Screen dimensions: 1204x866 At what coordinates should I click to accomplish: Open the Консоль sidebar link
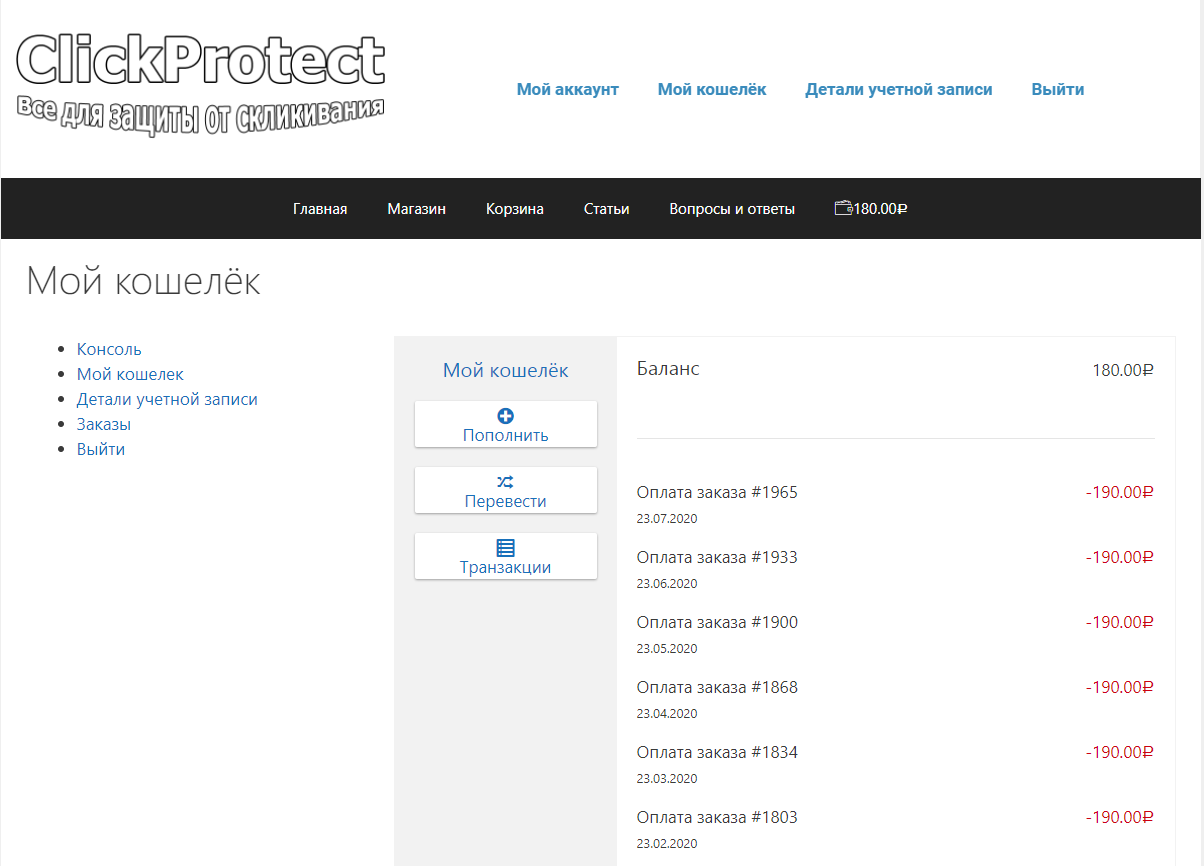pyautogui.click(x=109, y=349)
